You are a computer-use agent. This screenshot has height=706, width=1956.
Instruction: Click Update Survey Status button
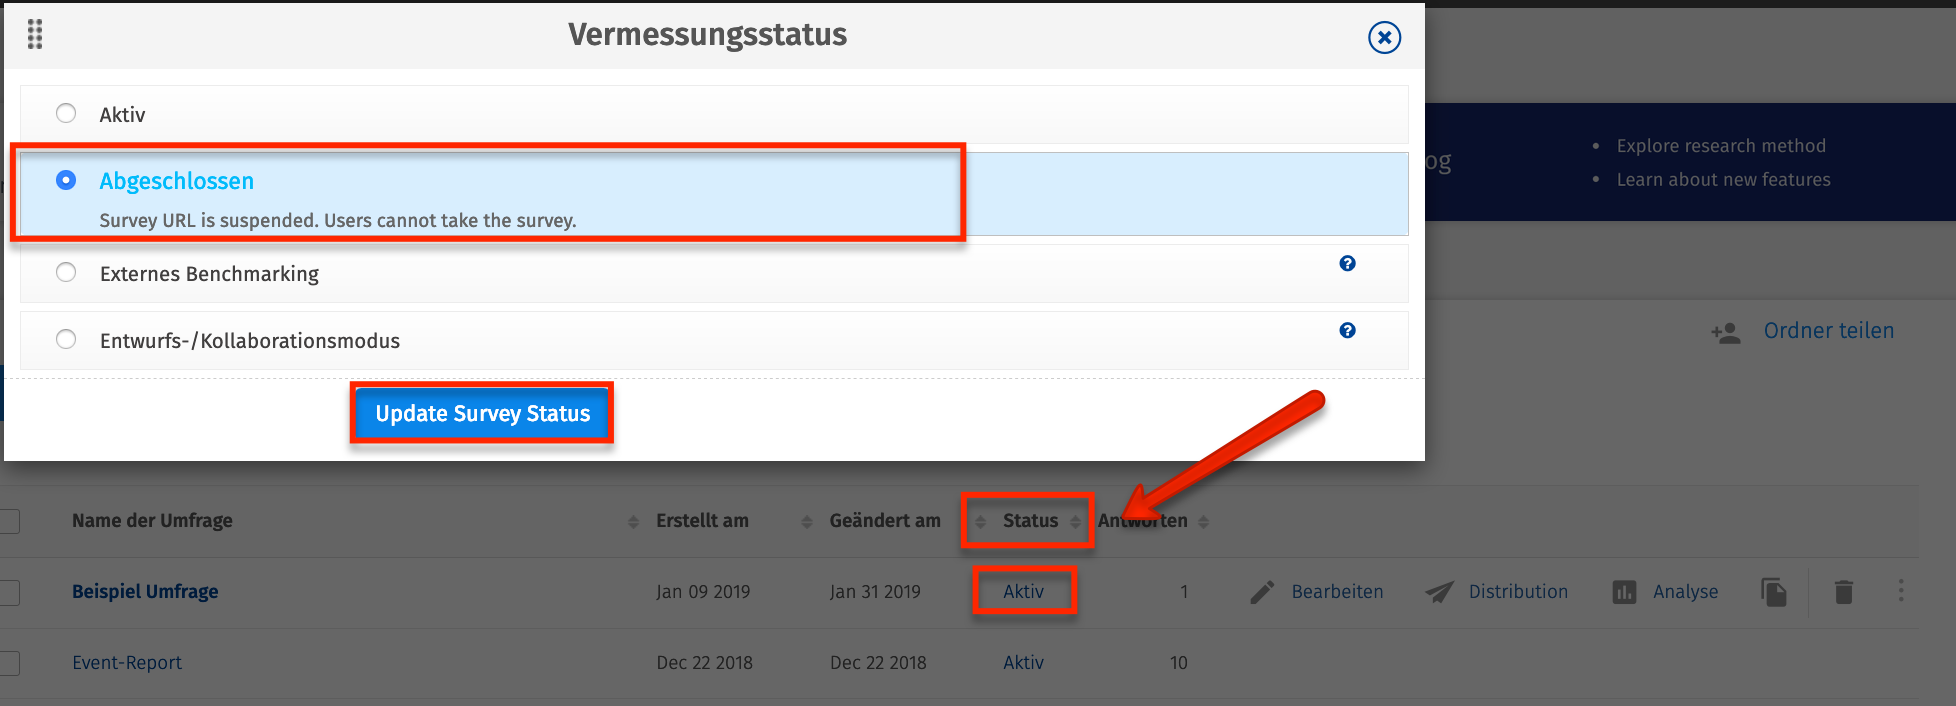(x=482, y=414)
